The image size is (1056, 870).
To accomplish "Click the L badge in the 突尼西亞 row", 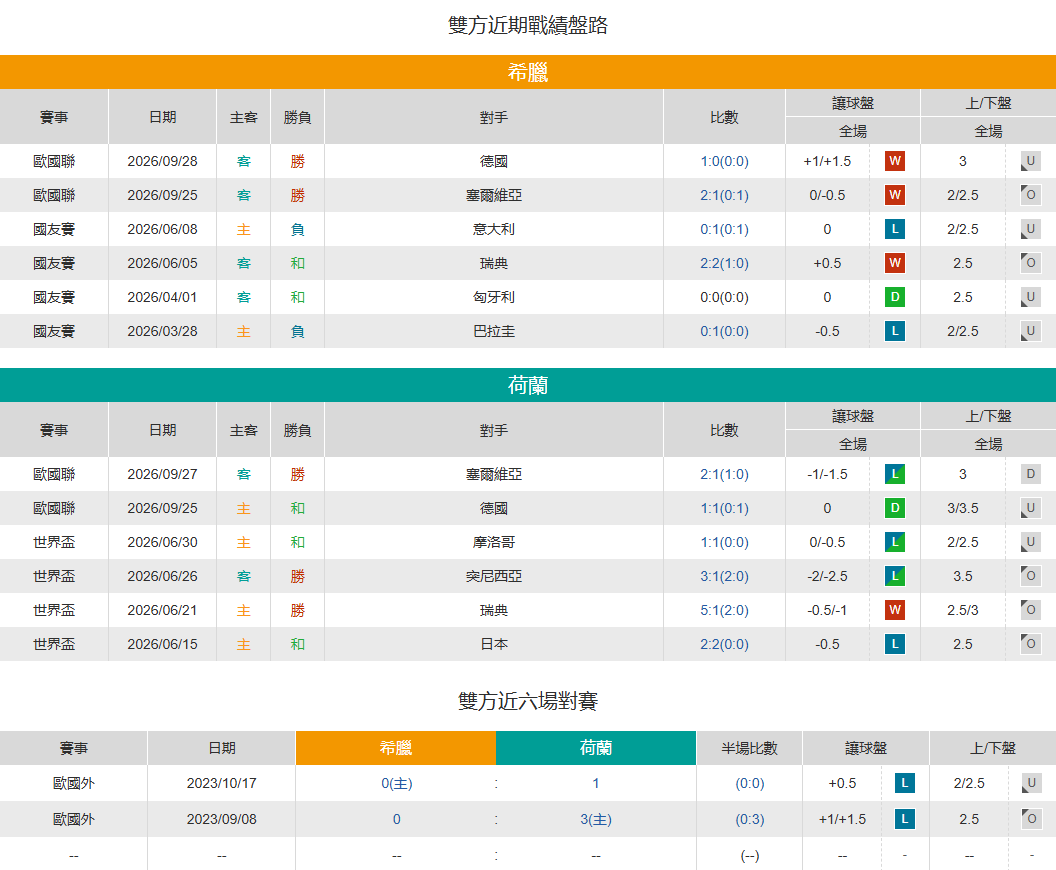I will click(x=894, y=576).
